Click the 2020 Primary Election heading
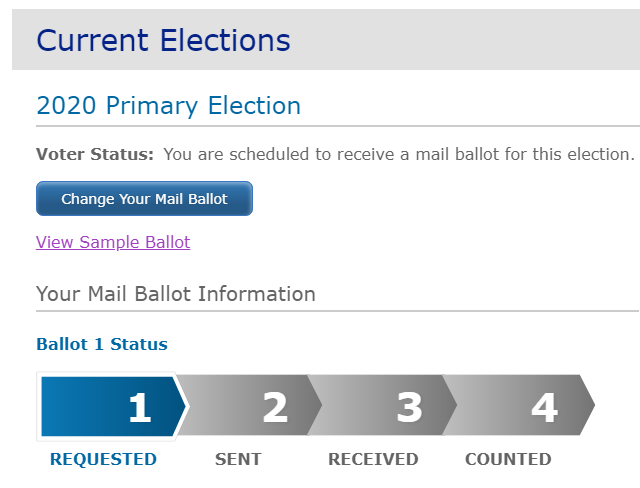640x488 pixels. click(169, 106)
